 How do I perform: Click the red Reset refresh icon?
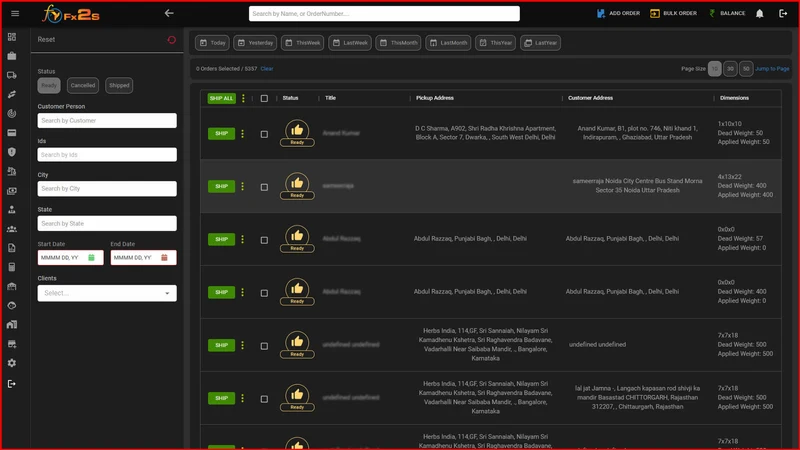(x=171, y=39)
